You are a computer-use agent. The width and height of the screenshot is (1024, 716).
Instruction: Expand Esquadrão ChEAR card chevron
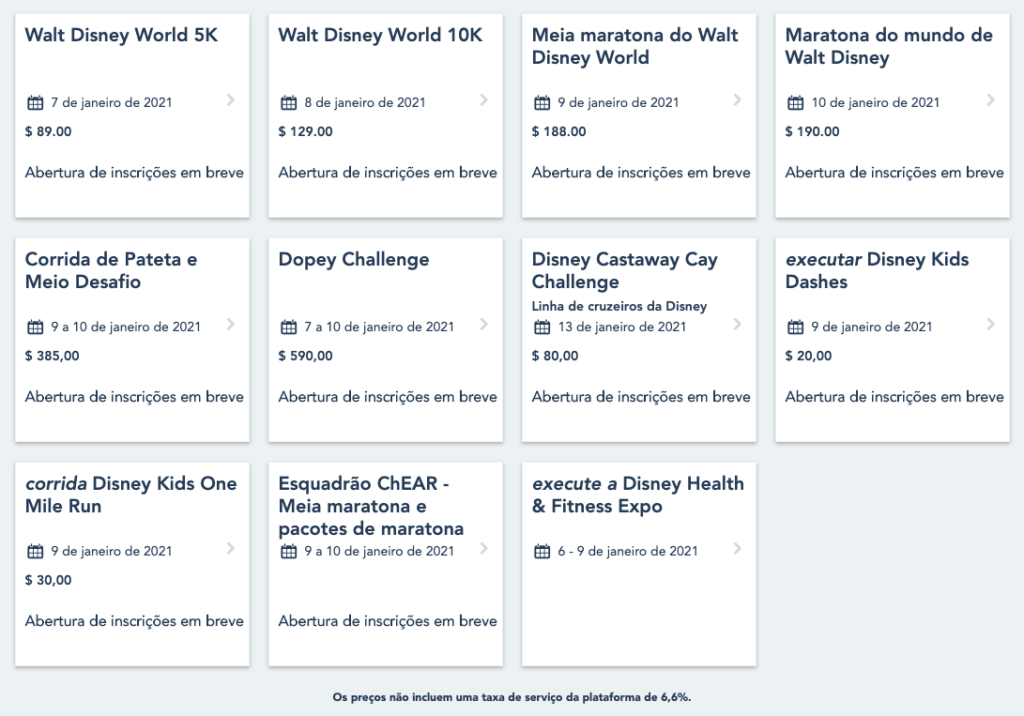(483, 548)
